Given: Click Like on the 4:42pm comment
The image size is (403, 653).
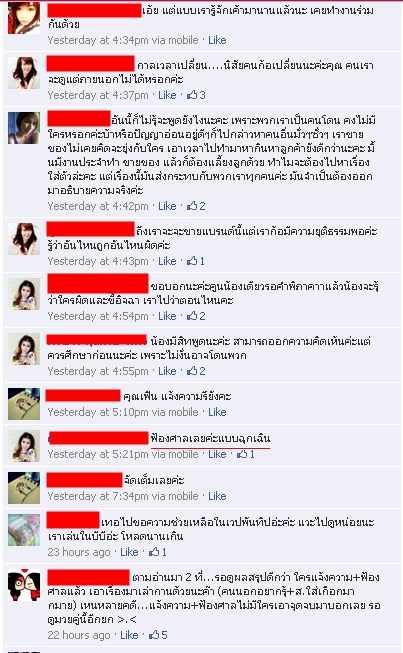Looking at the screenshot, I should tap(167, 206).
